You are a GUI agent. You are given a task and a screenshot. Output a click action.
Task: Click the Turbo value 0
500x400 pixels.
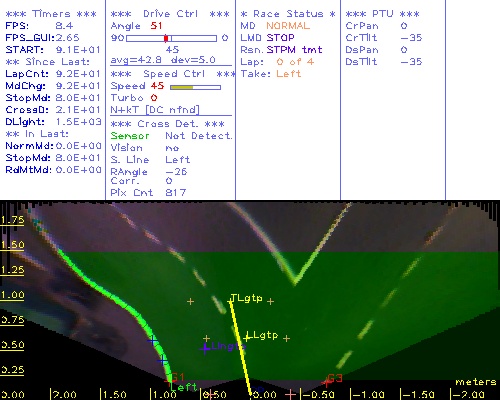click(x=154, y=98)
